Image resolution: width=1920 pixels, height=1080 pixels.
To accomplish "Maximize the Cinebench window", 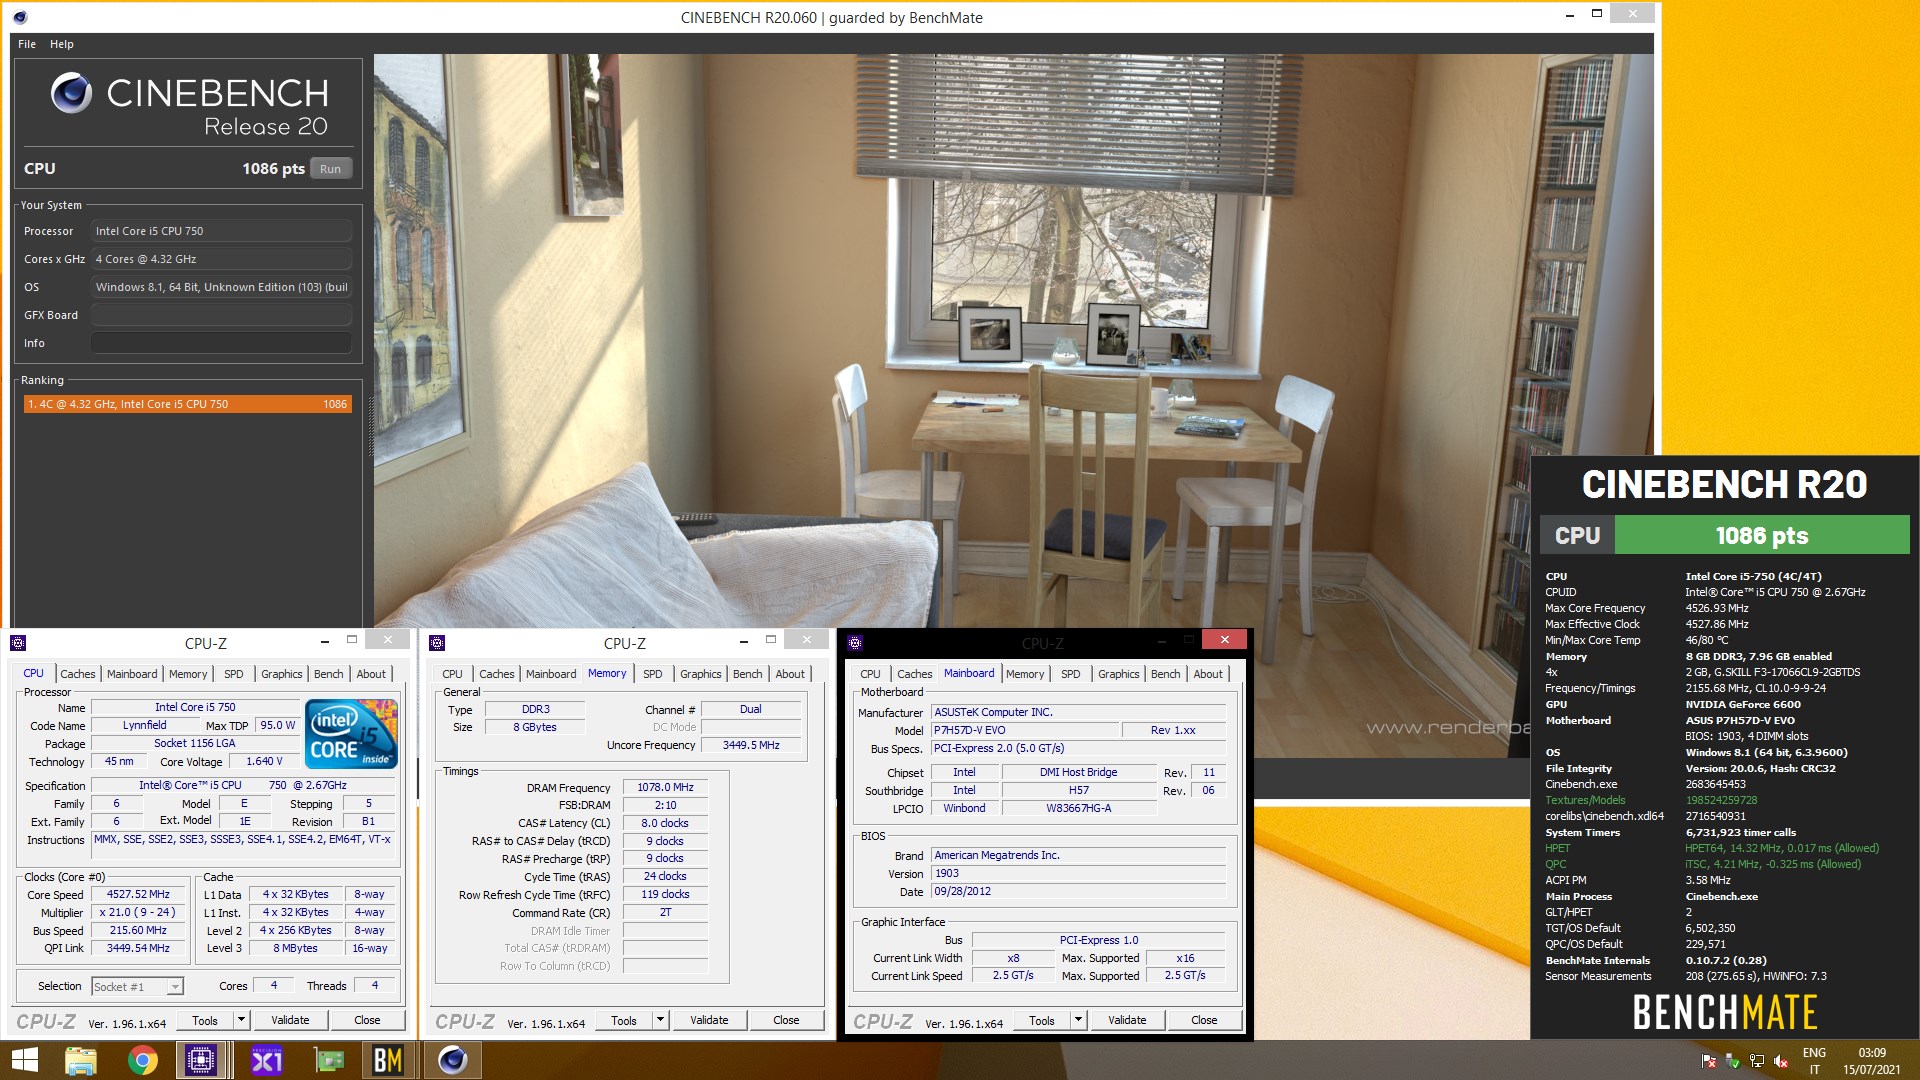I will coord(1597,13).
